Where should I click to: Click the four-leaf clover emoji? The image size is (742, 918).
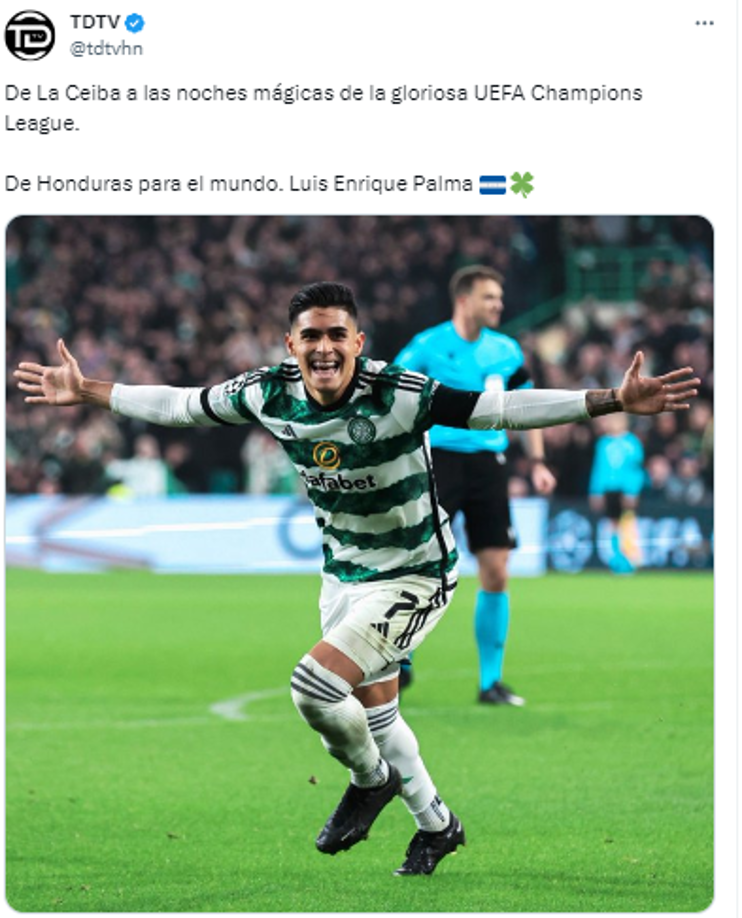pos(522,184)
